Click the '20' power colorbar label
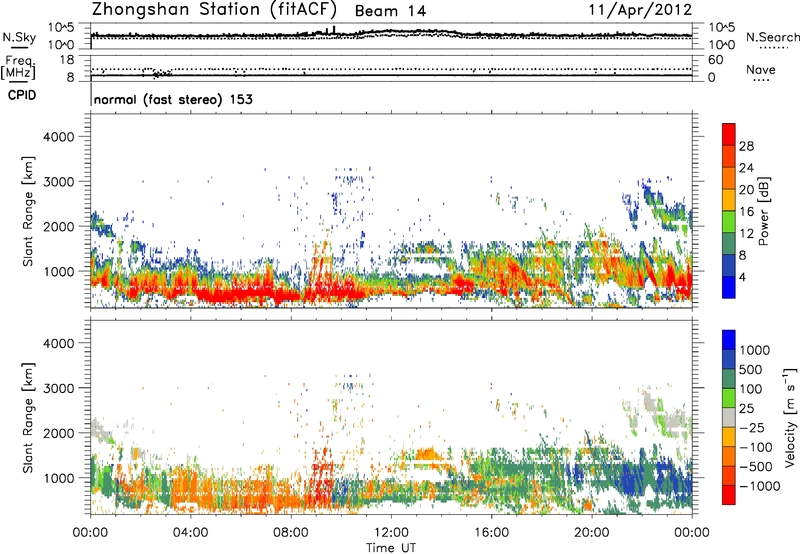This screenshot has height=554, width=800. tap(746, 190)
